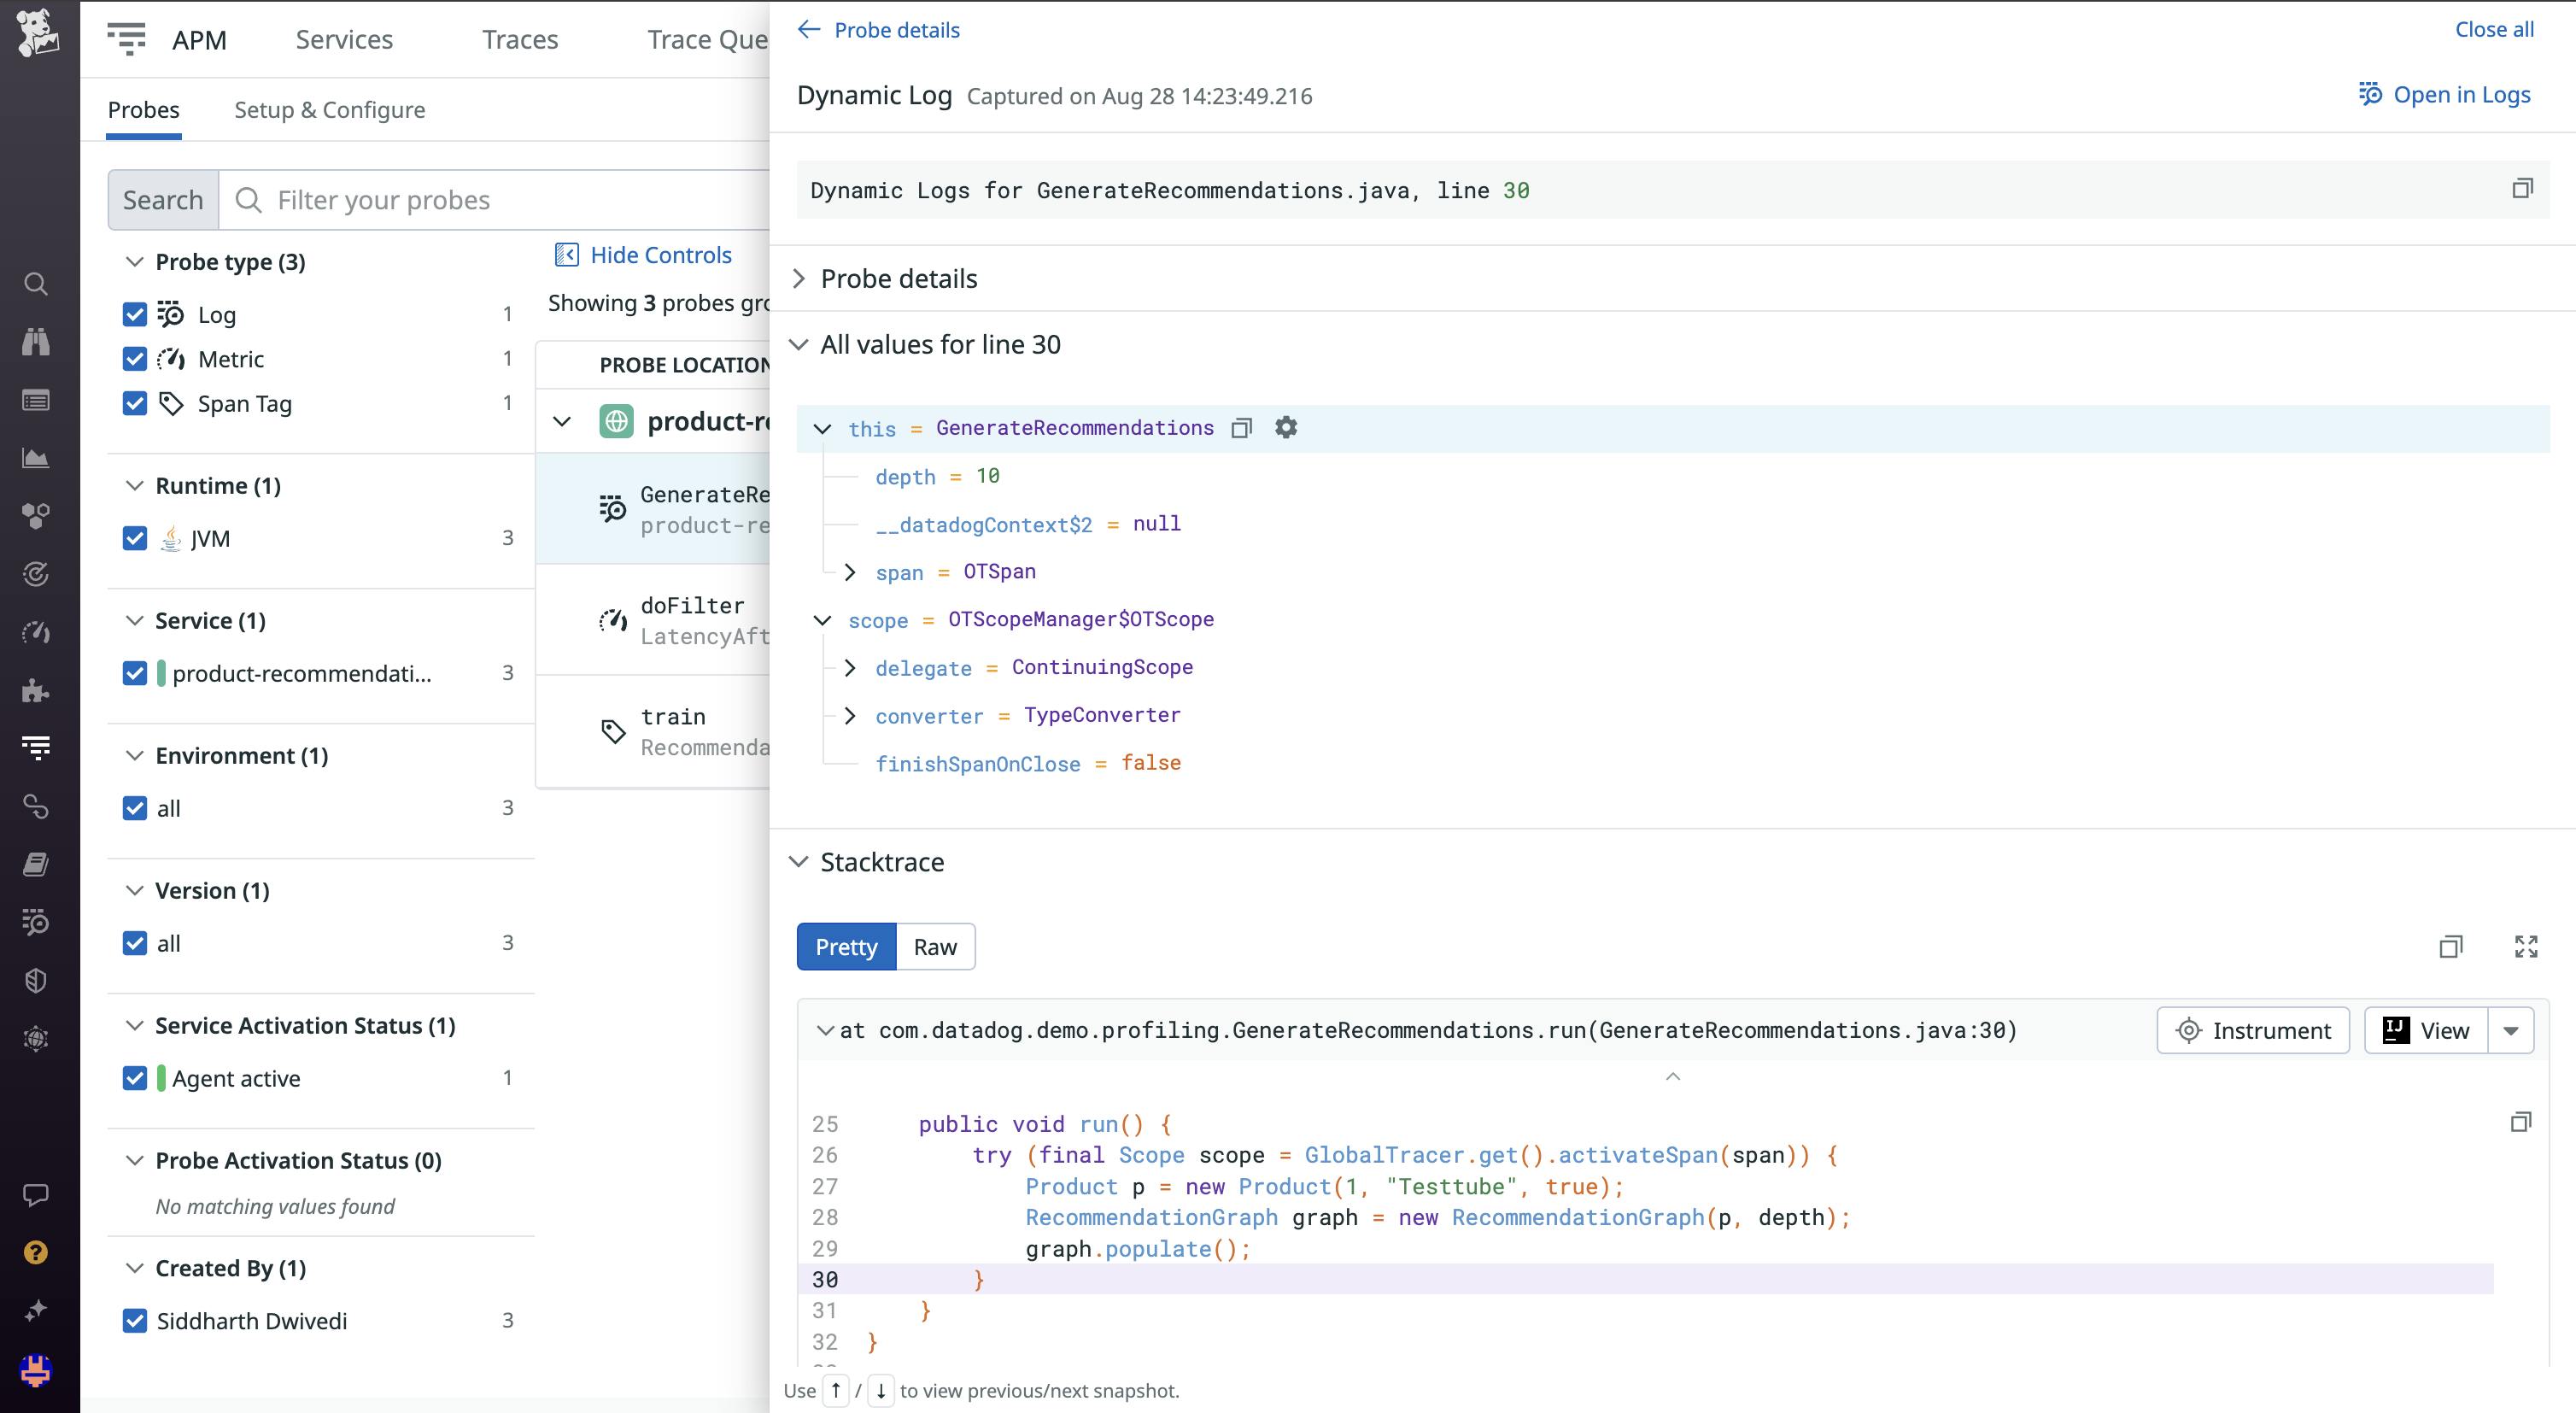Click the gear icon next to GenerateRecommendations
Screen dimensions: 2576x1413
pyautogui.click(x=1286, y=428)
